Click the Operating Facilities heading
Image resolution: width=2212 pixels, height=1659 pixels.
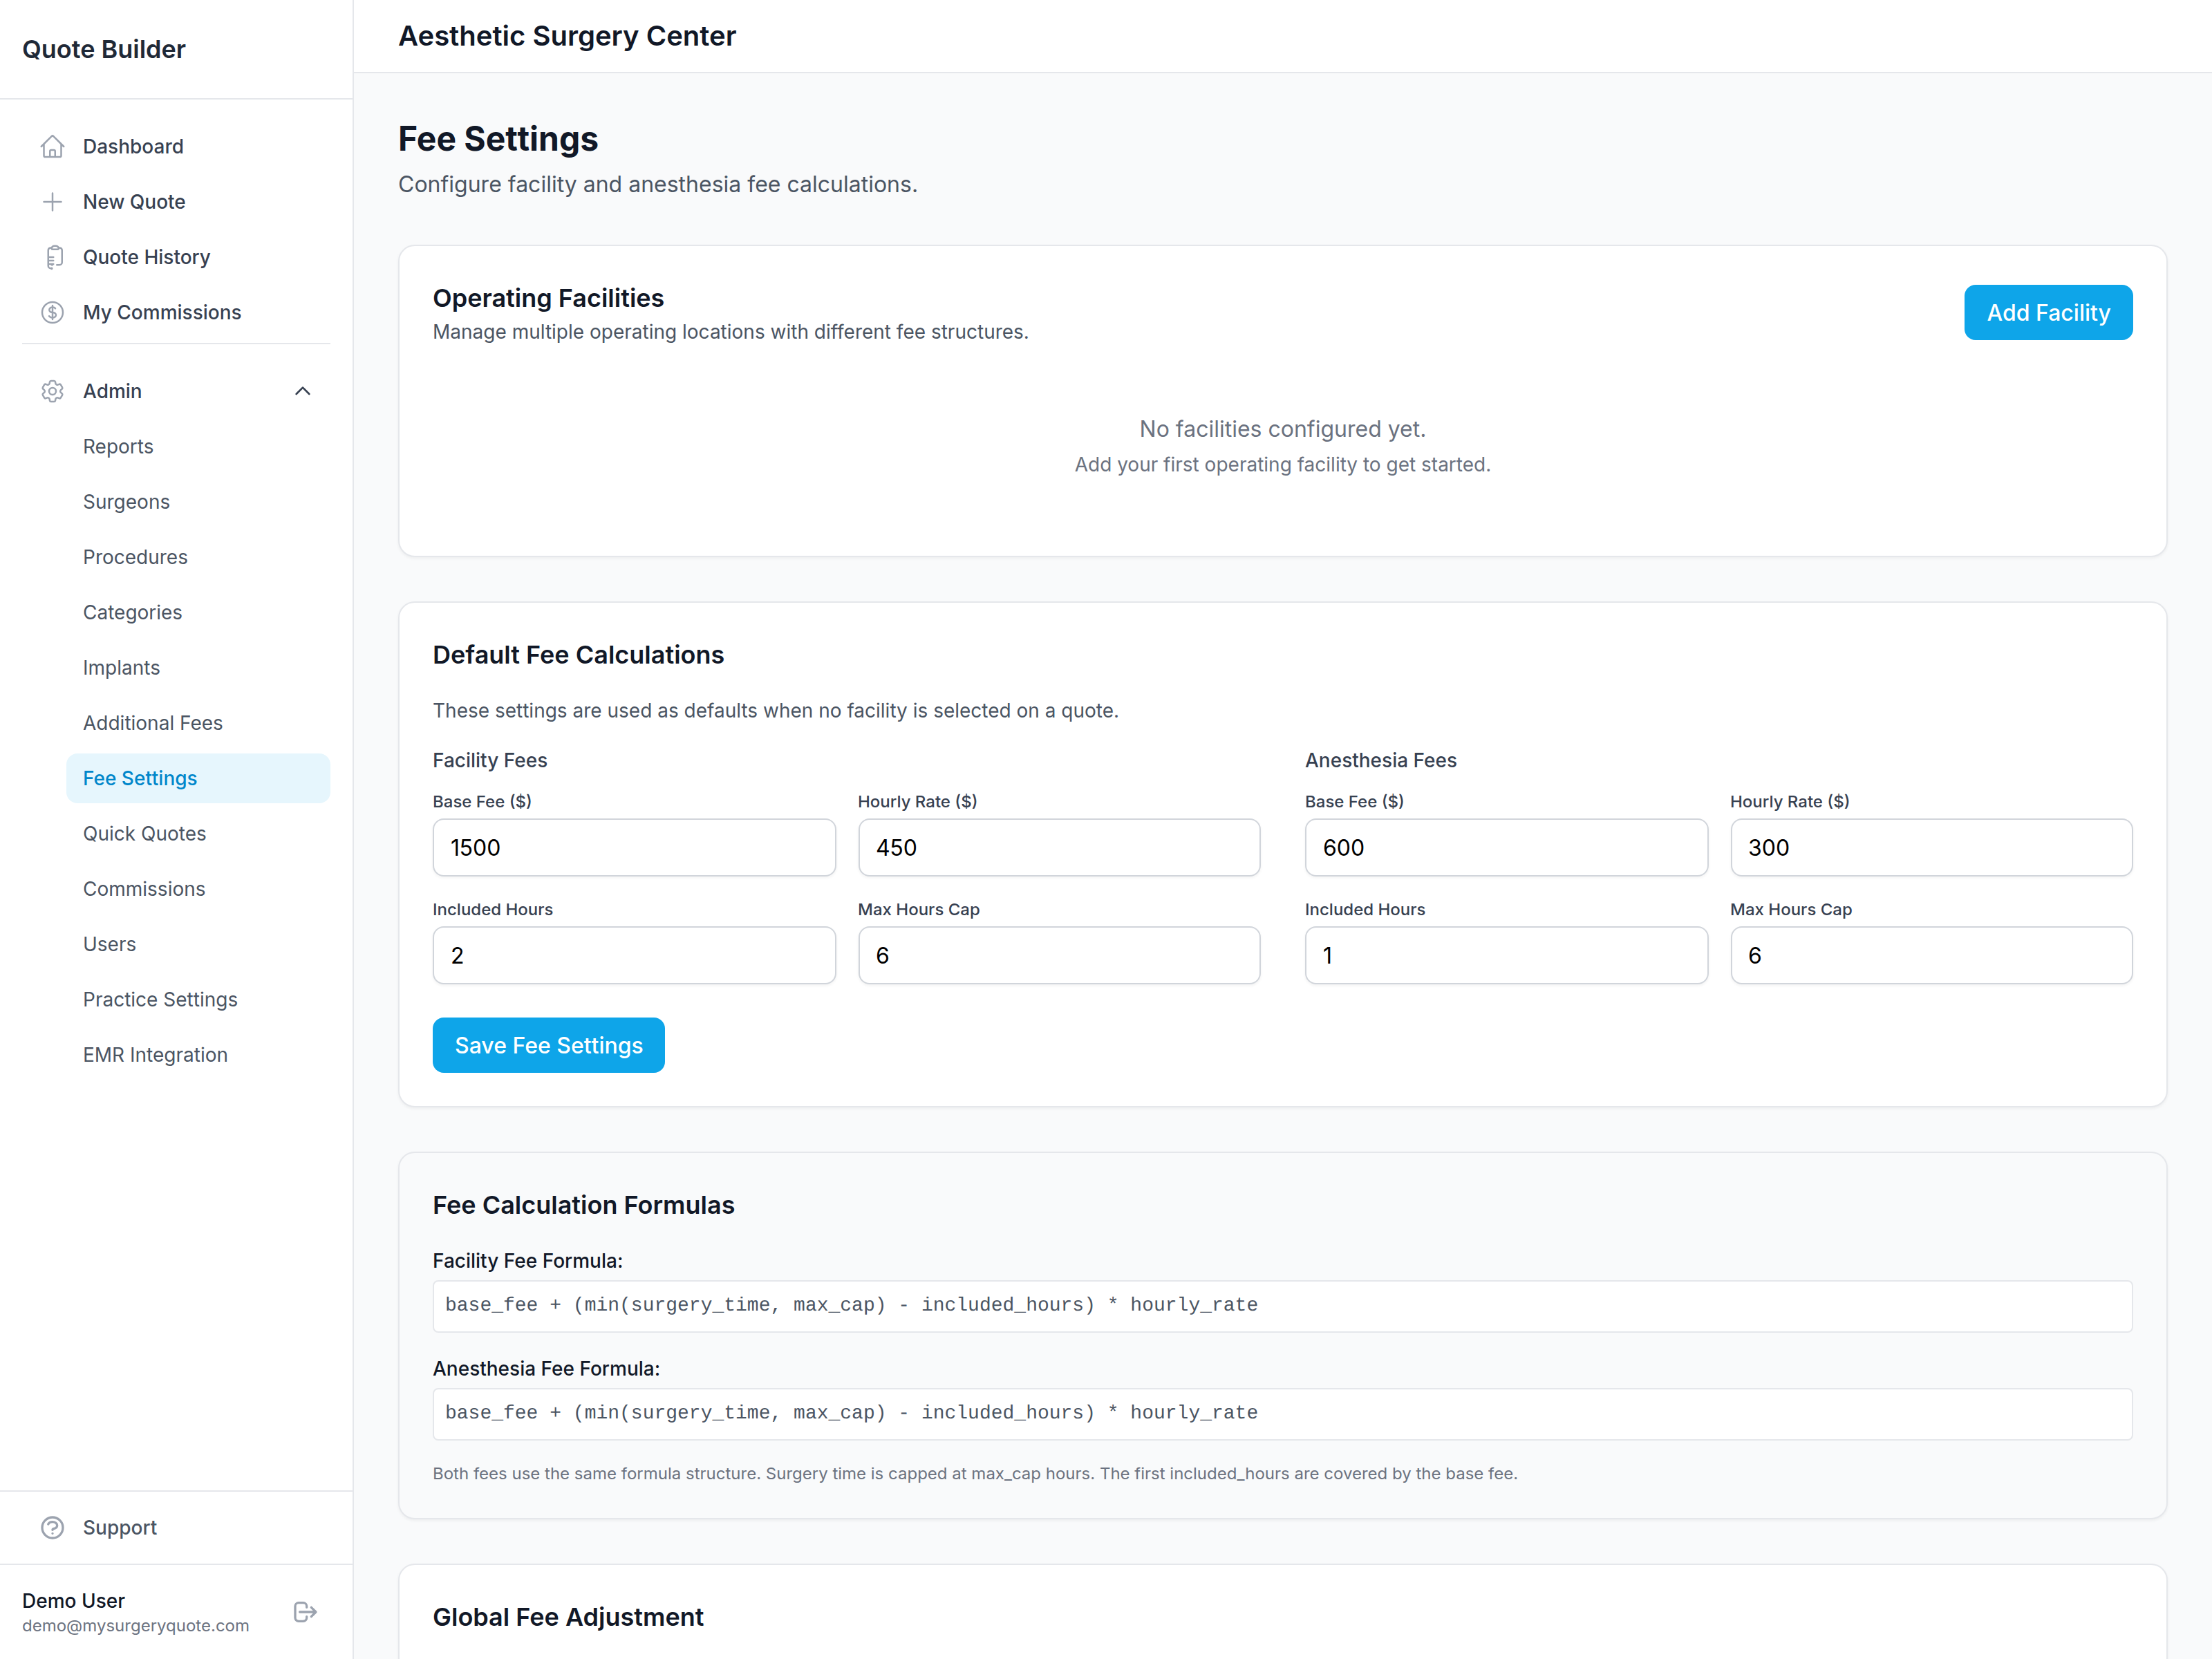point(548,298)
